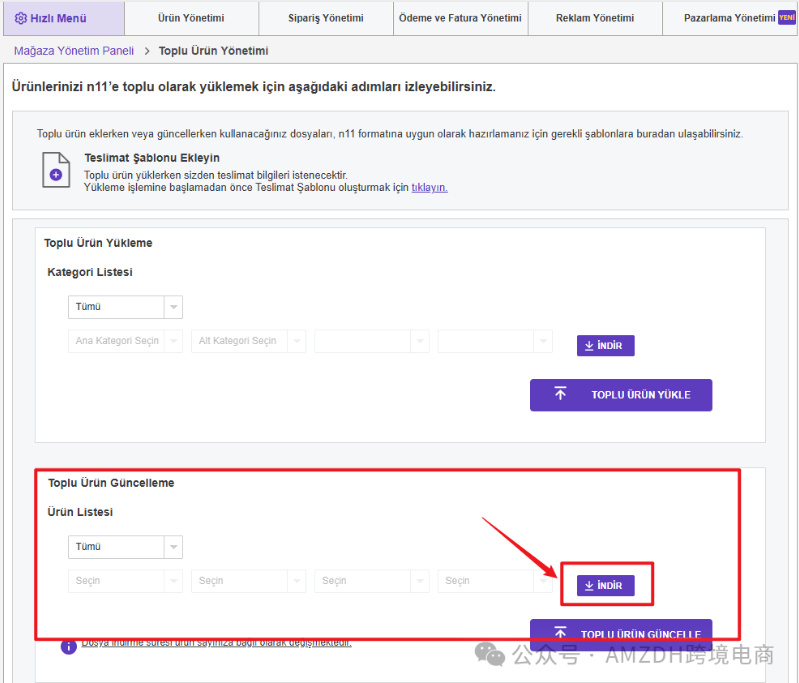Expand the Tümü dropdown in Ürün Listesi
The image size is (799, 683).
[x=125, y=547]
